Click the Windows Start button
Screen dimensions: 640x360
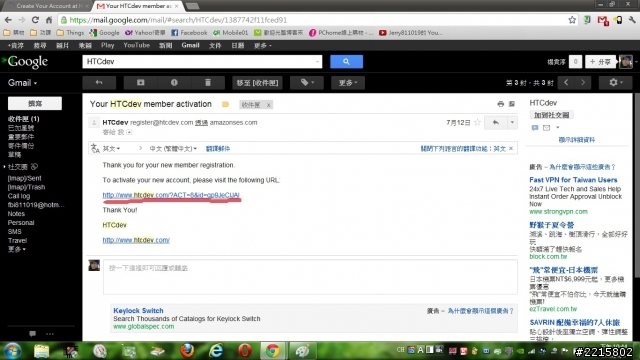point(12,351)
